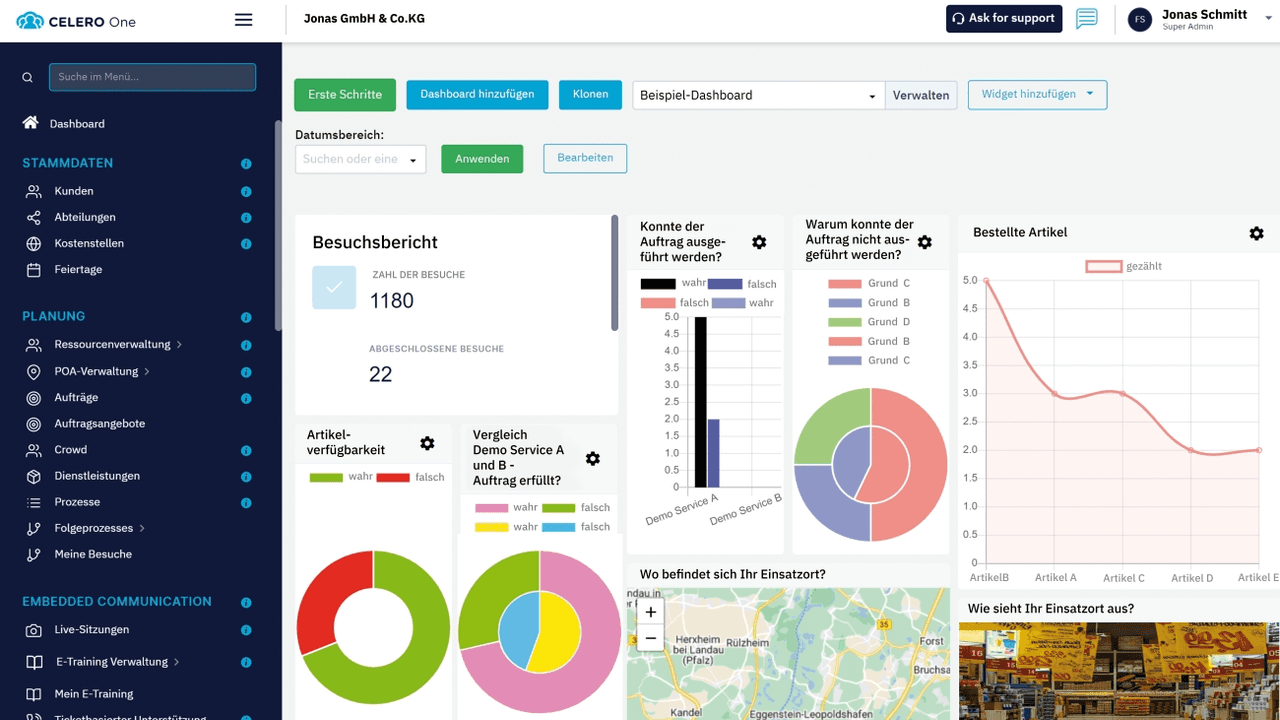Open the Jonas Schmitt user menu

(1214, 19)
